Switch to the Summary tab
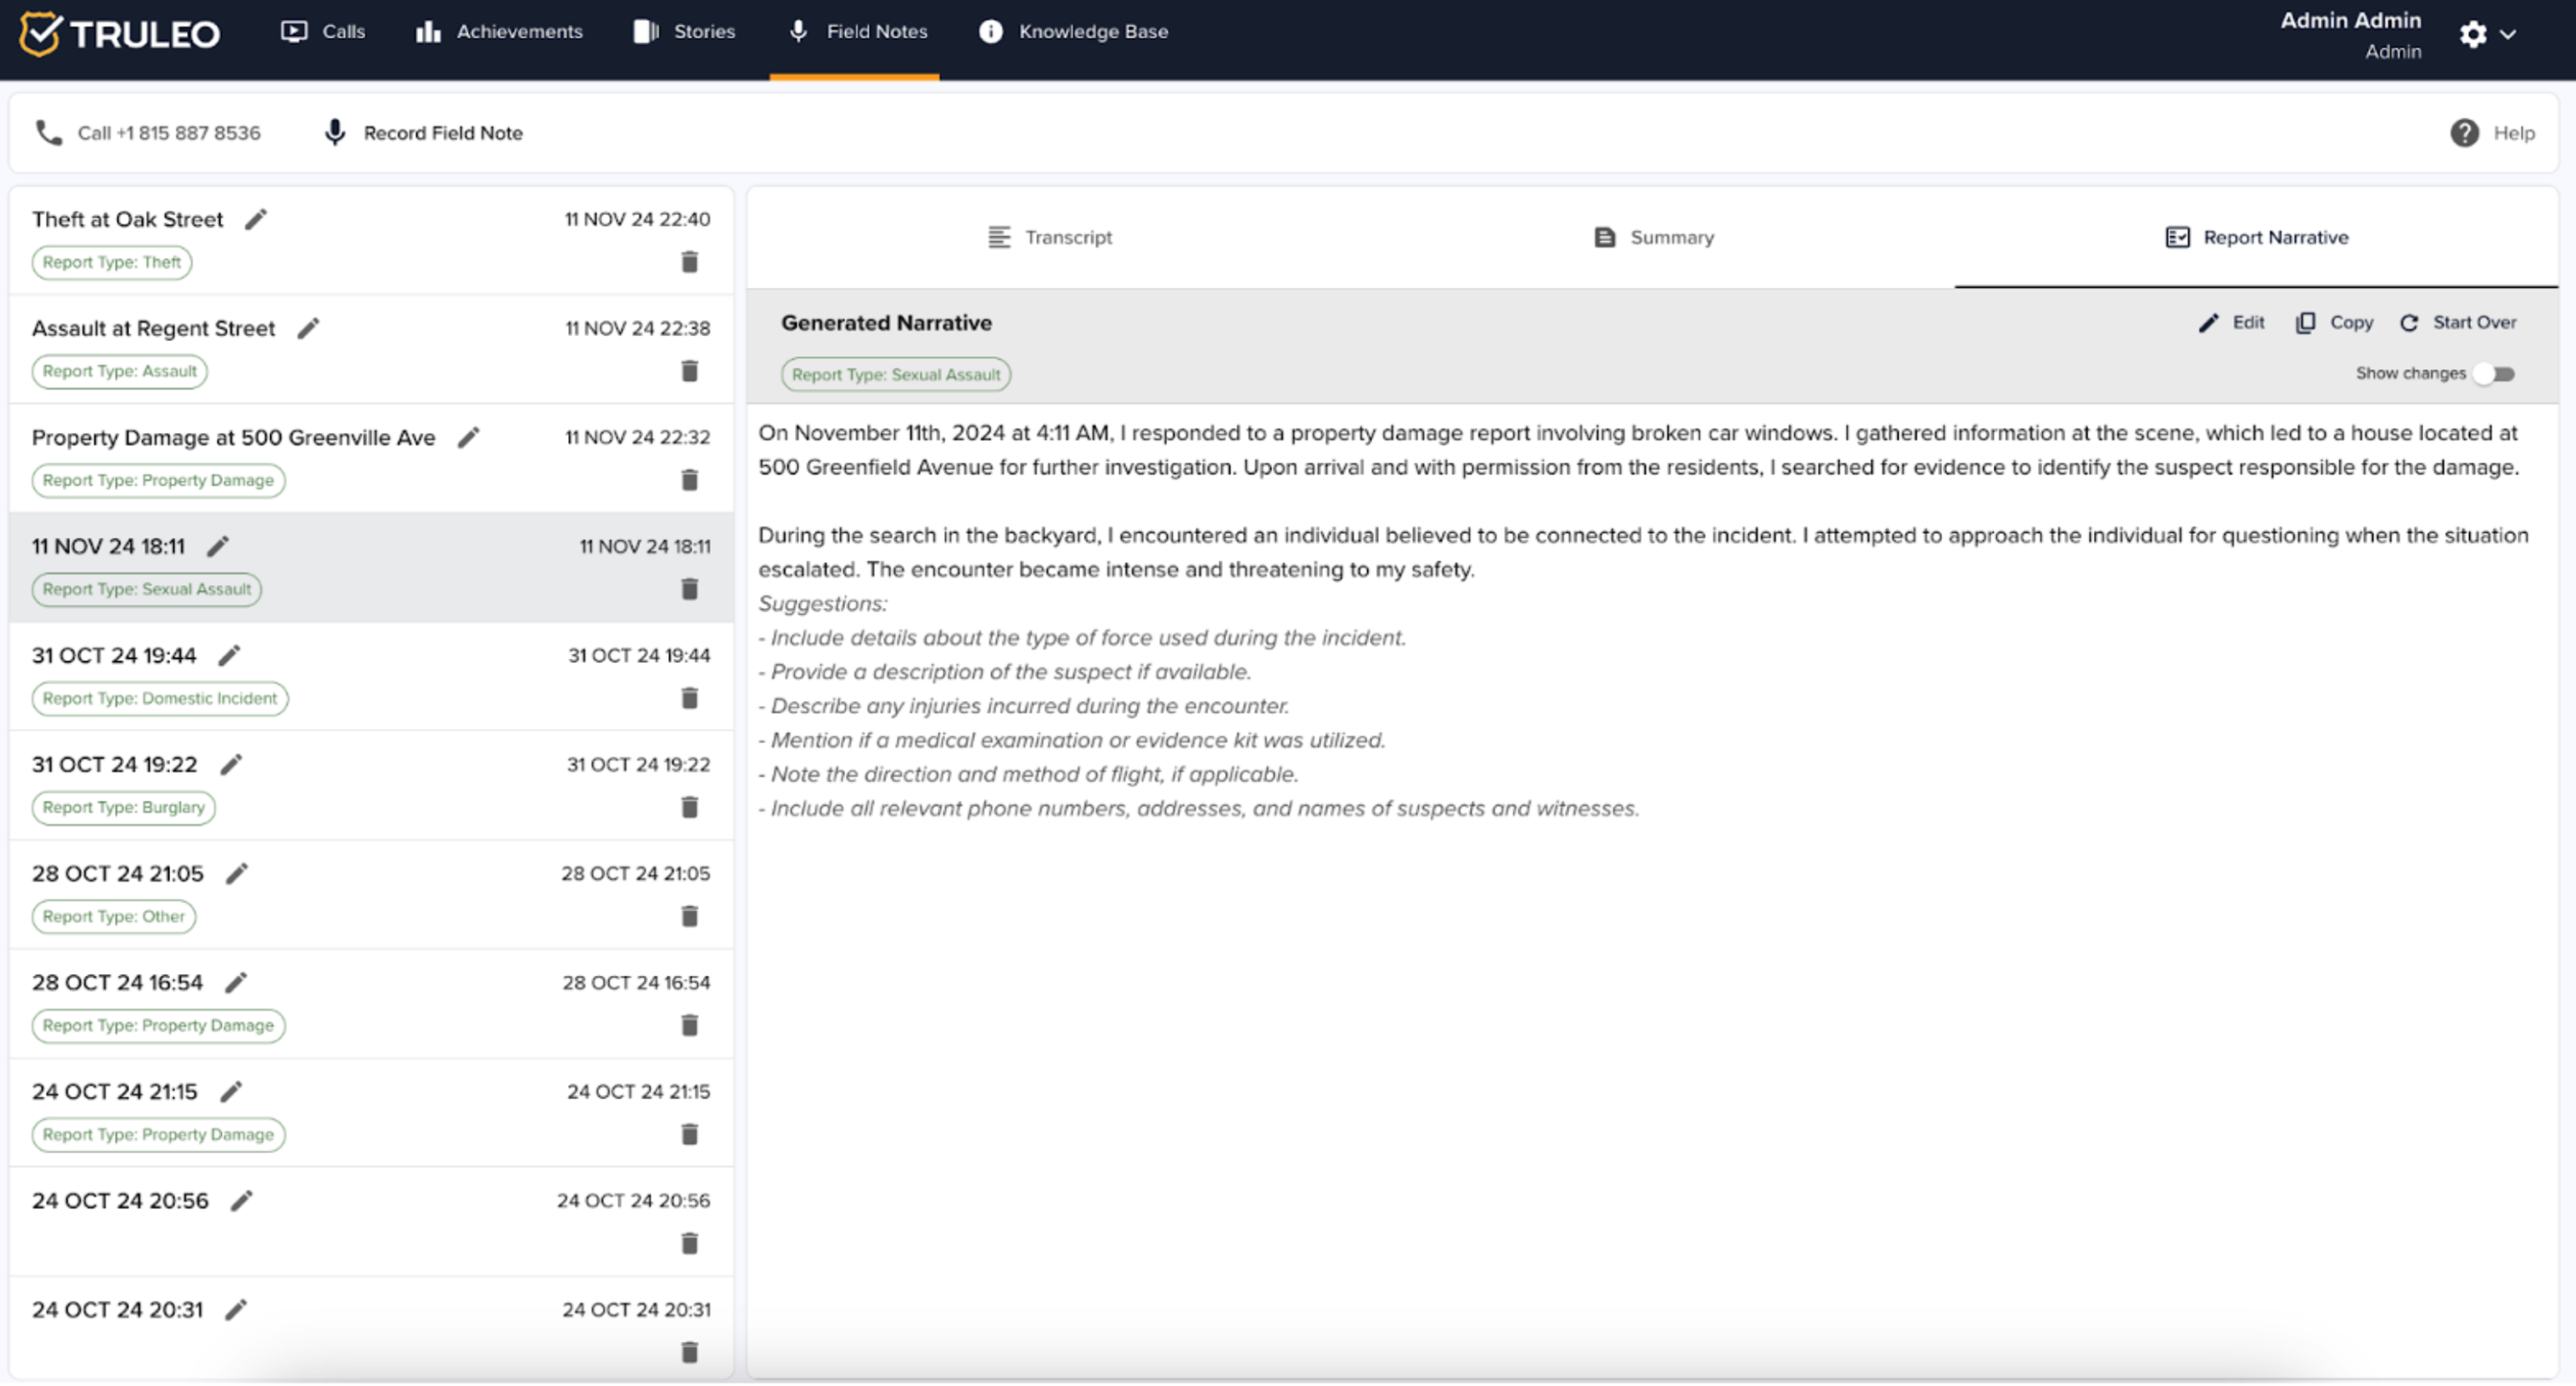 click(x=1653, y=237)
